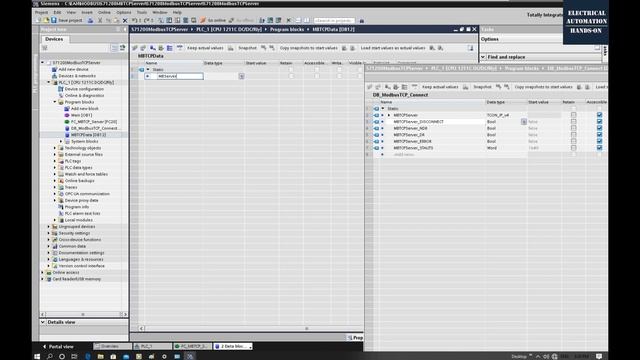Image resolution: width=640 pixels, height=360 pixels.
Task: Open PLC alarm text lists
Action: coord(82,213)
